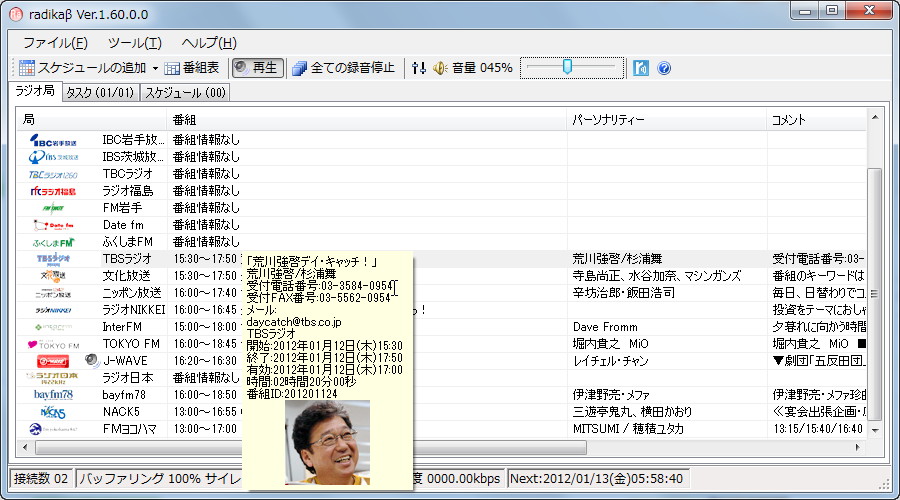The width and height of the screenshot is (900, 500).
Task: Select the bayfm78 station logo
Action: click(53, 395)
